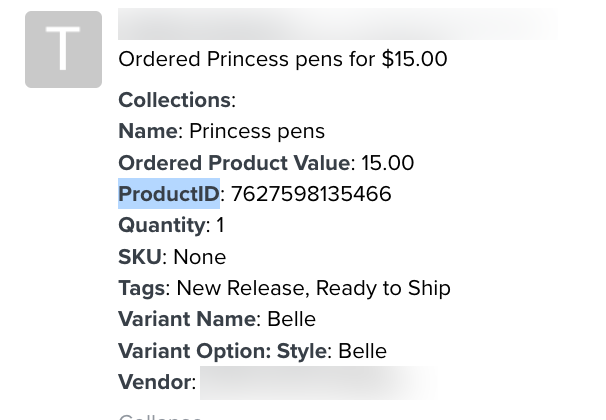The width and height of the screenshot is (606, 420).
Task: Click the Variant Name label
Action: coord(186,319)
